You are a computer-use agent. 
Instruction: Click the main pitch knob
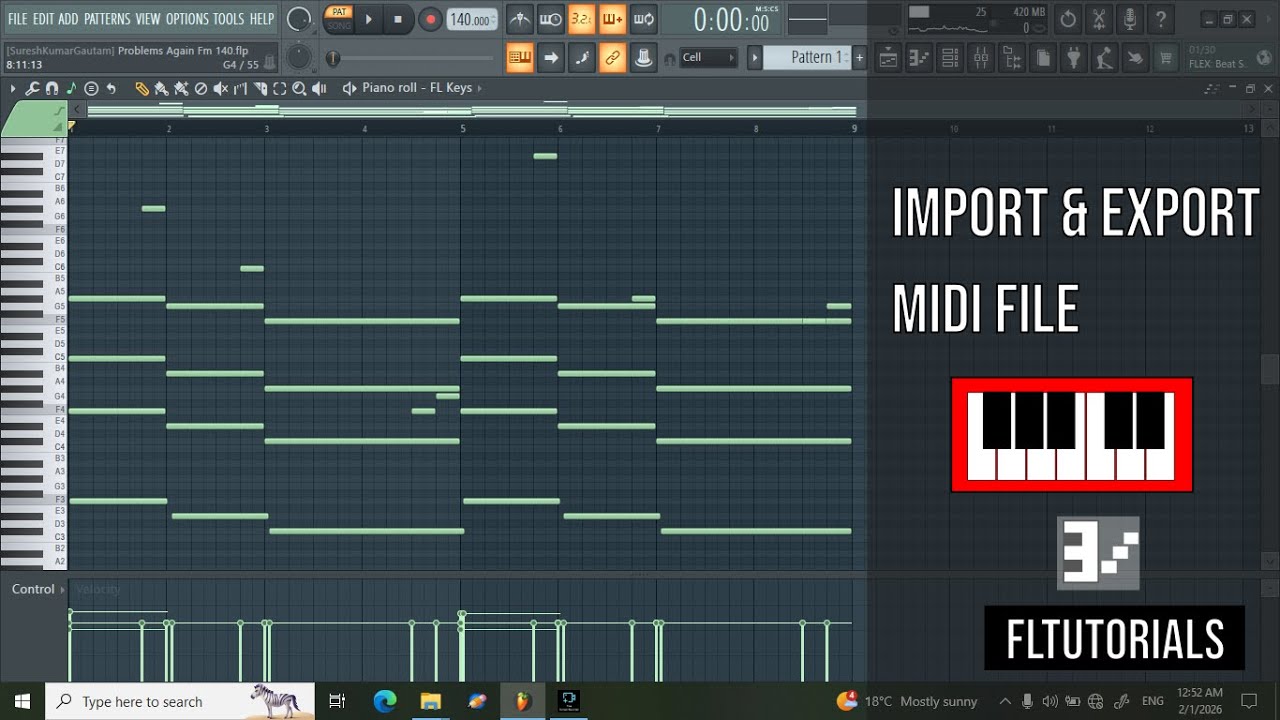pos(299,57)
